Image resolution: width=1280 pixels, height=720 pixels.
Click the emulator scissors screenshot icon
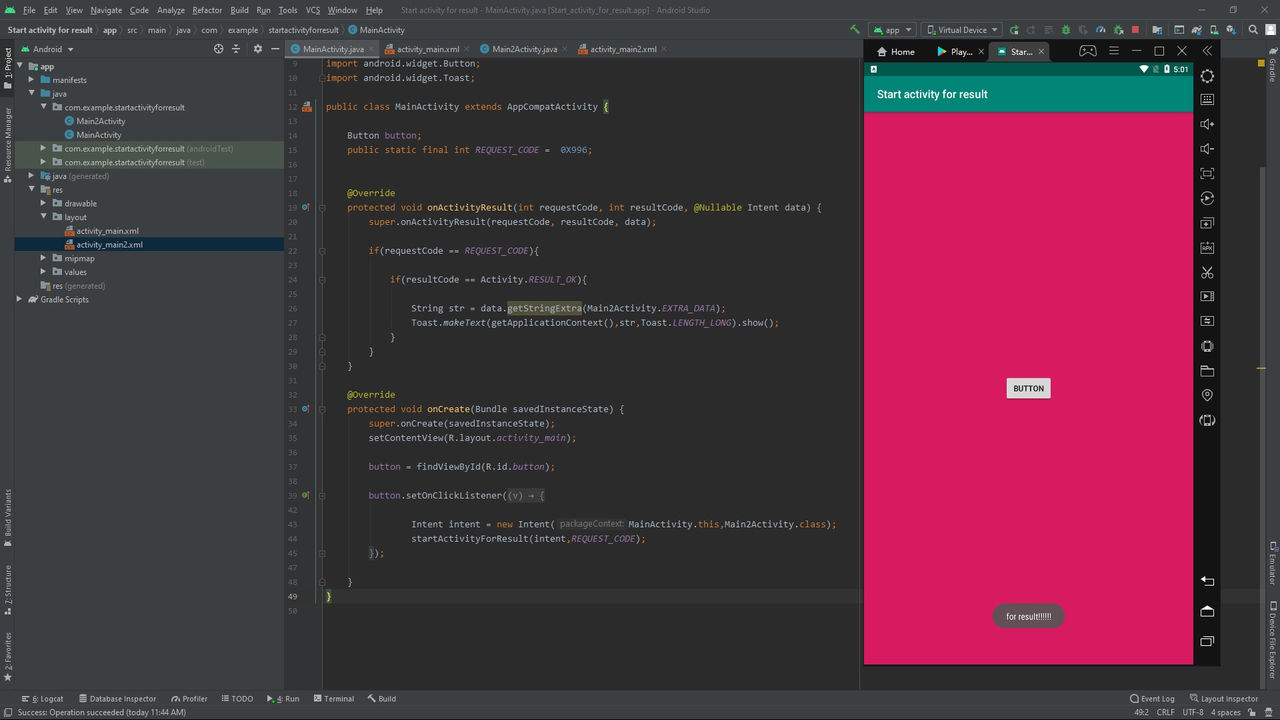pos(1207,272)
